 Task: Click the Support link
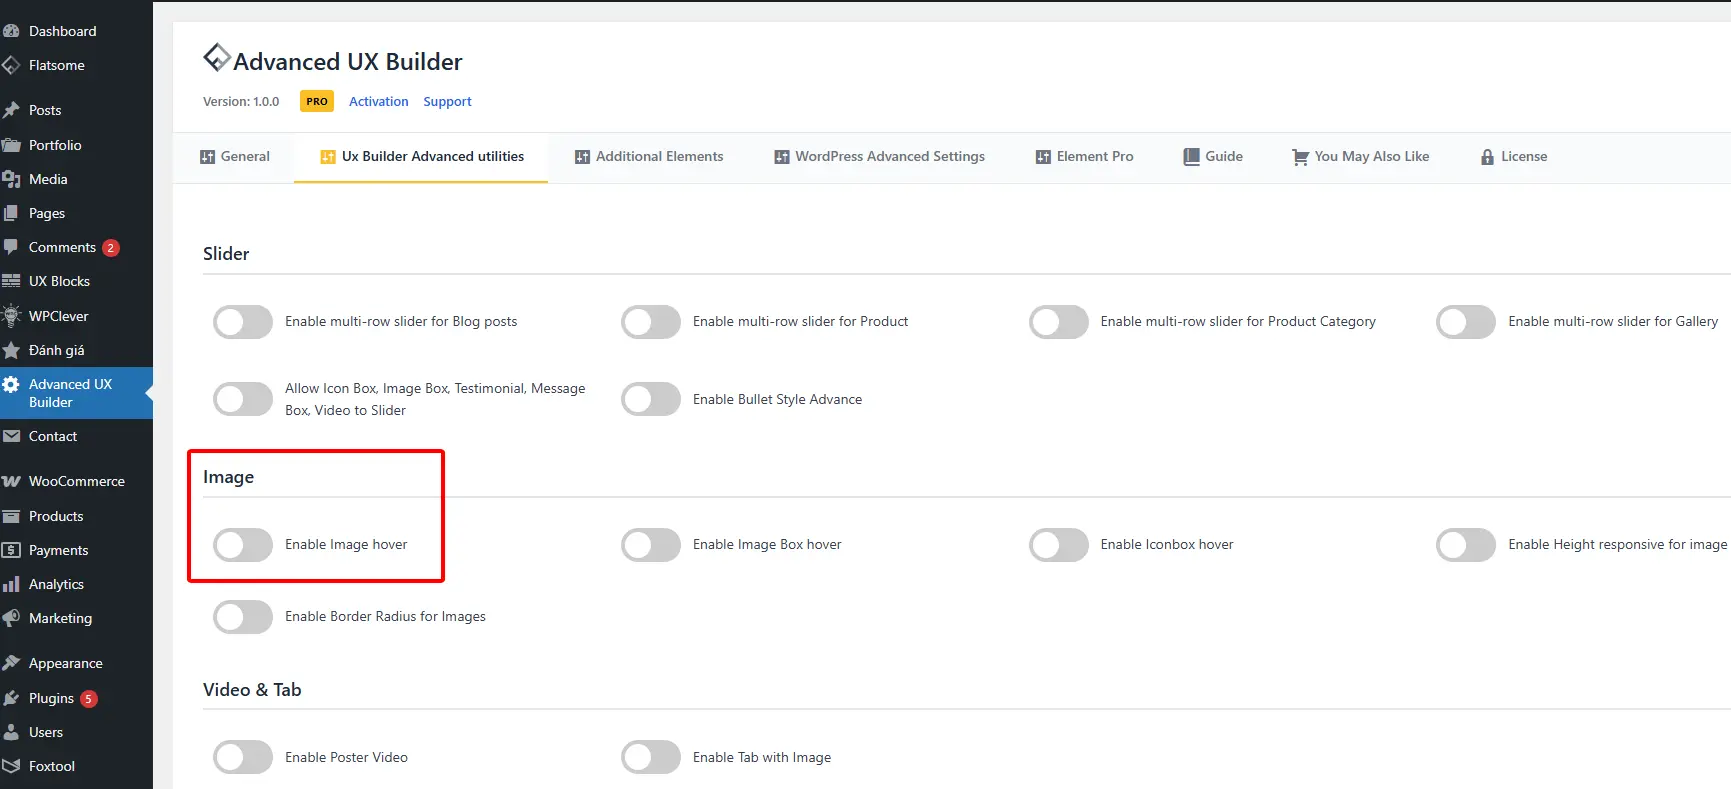(x=447, y=102)
